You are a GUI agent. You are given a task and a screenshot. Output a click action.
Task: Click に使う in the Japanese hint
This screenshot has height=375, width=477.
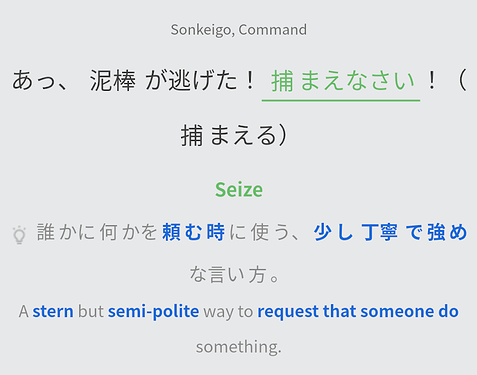coord(261,232)
